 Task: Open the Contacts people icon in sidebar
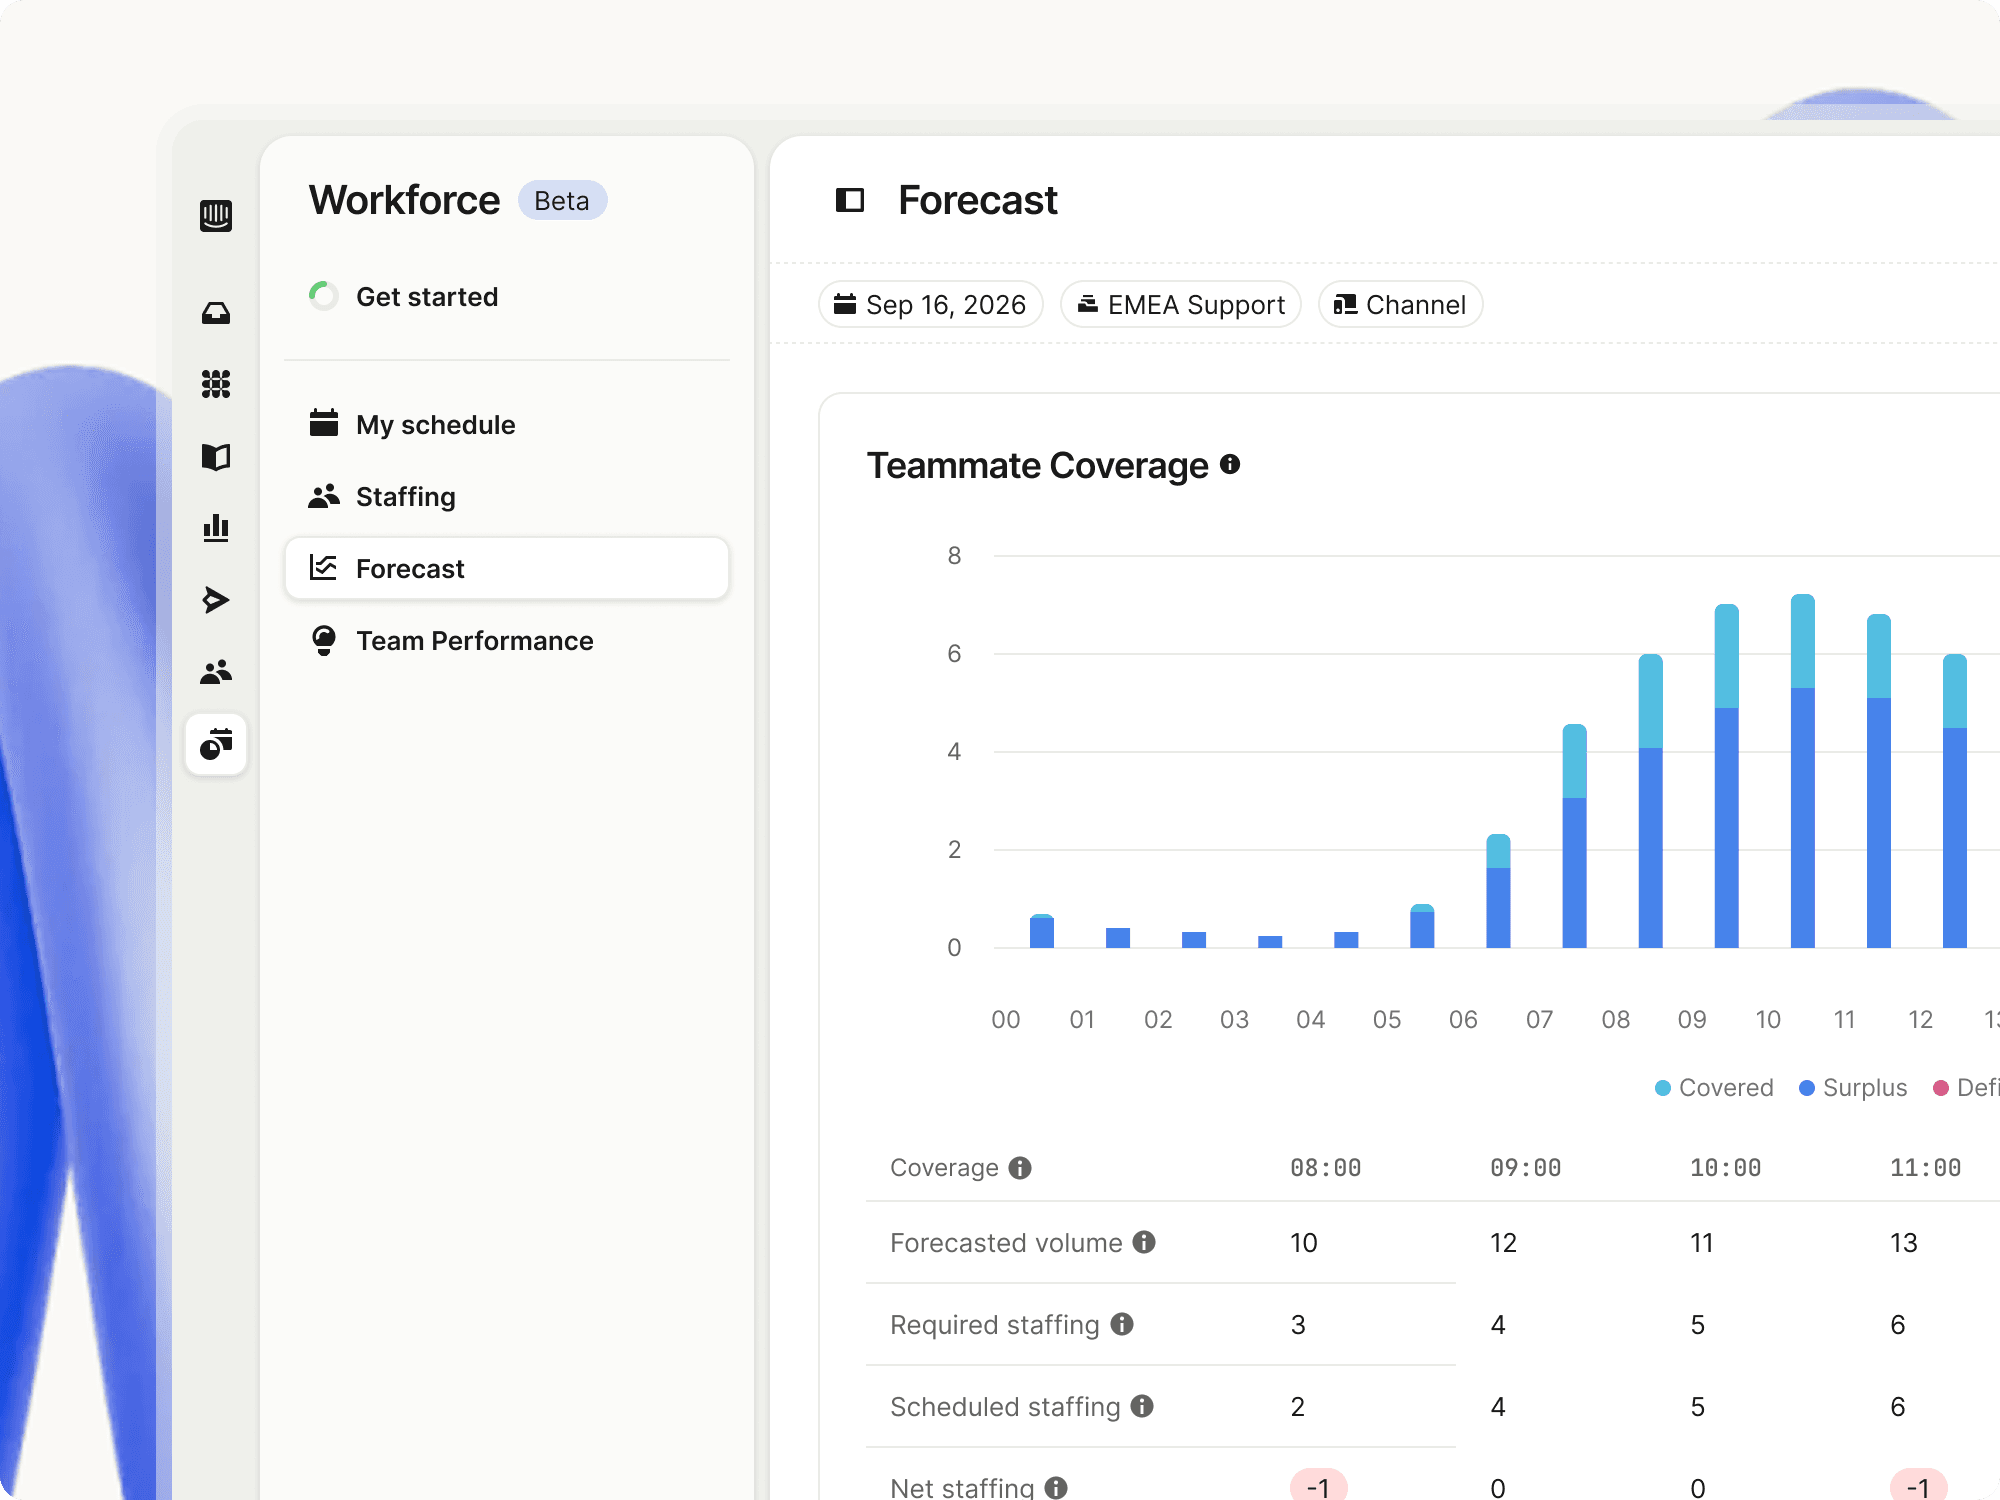click(x=216, y=672)
